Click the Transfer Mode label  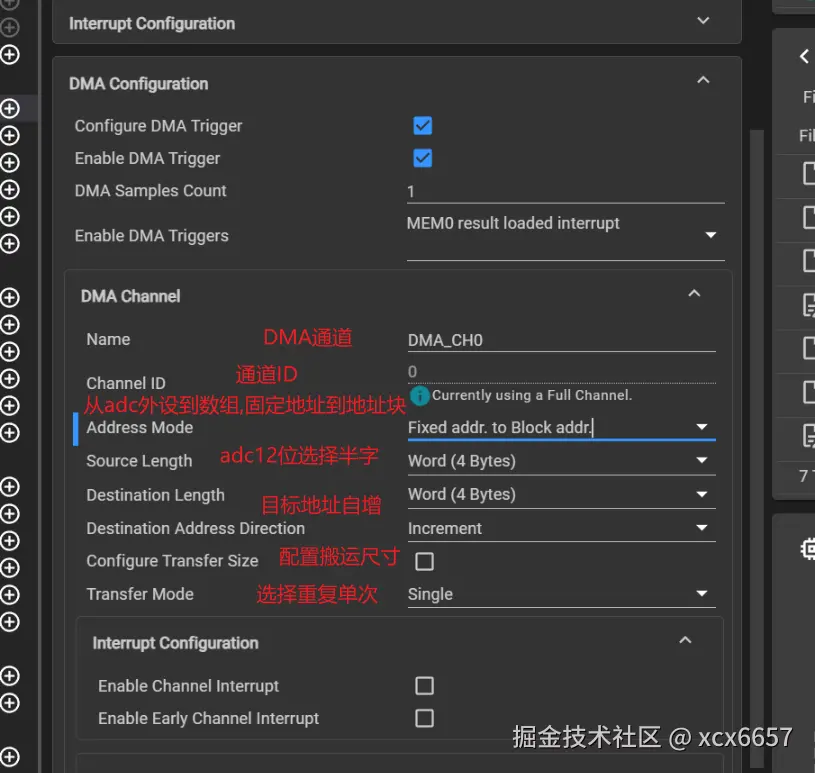[140, 594]
